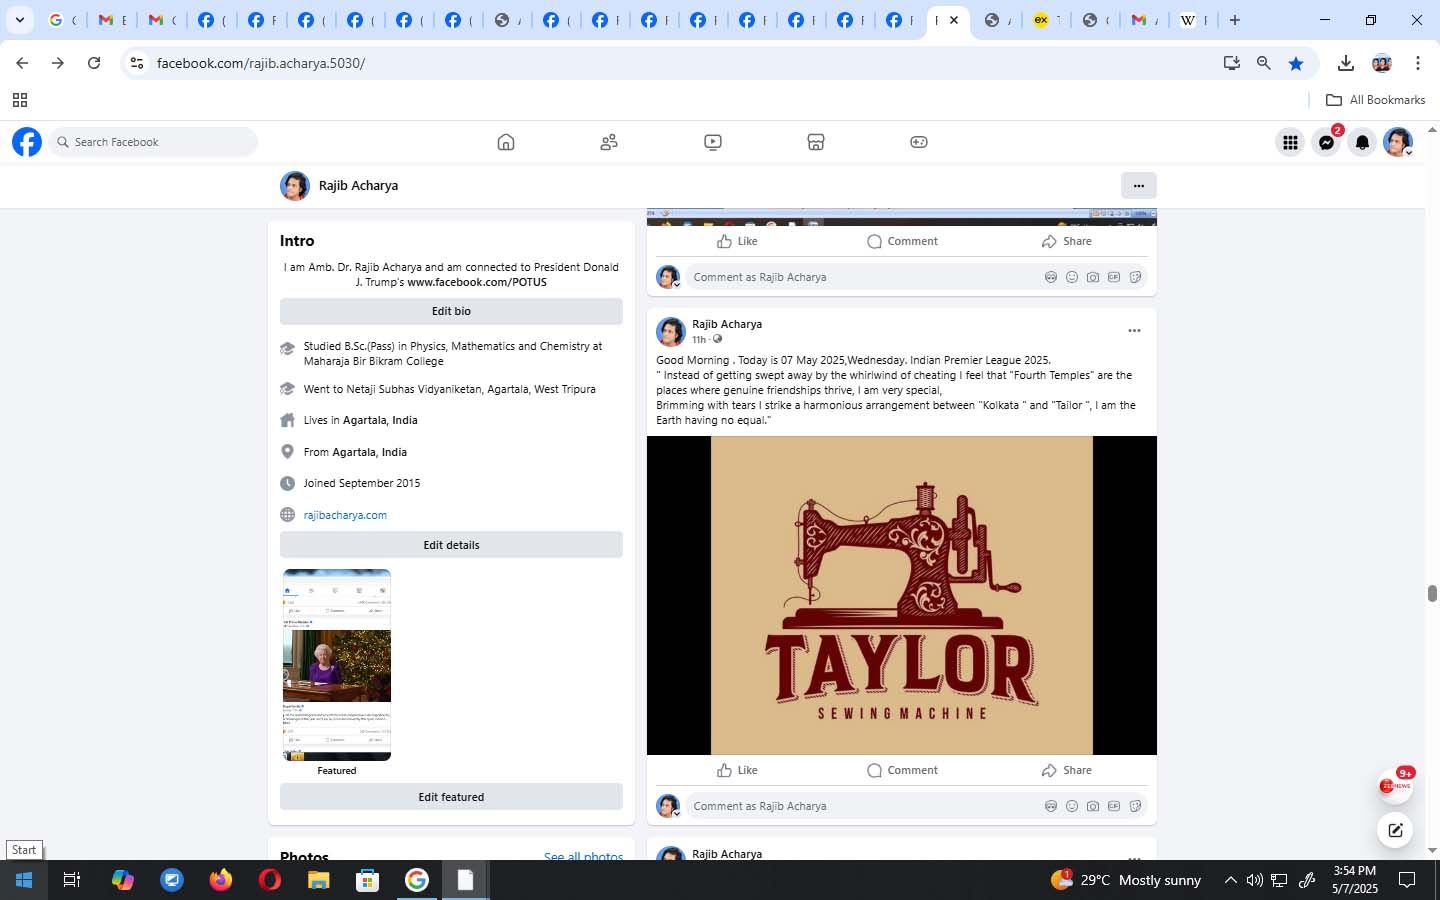The width and height of the screenshot is (1440, 900).
Task: Open File Explorer from taskbar
Action: 318,880
